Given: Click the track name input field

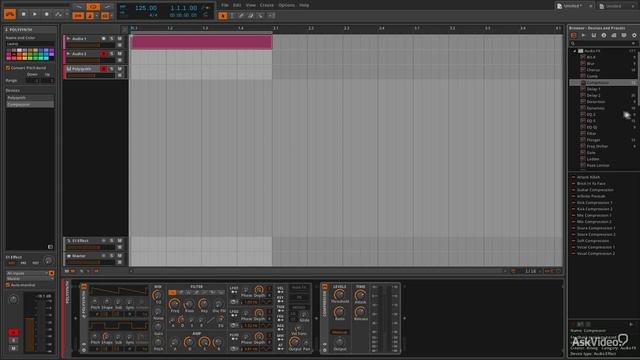Looking at the screenshot, I should tap(30, 44).
